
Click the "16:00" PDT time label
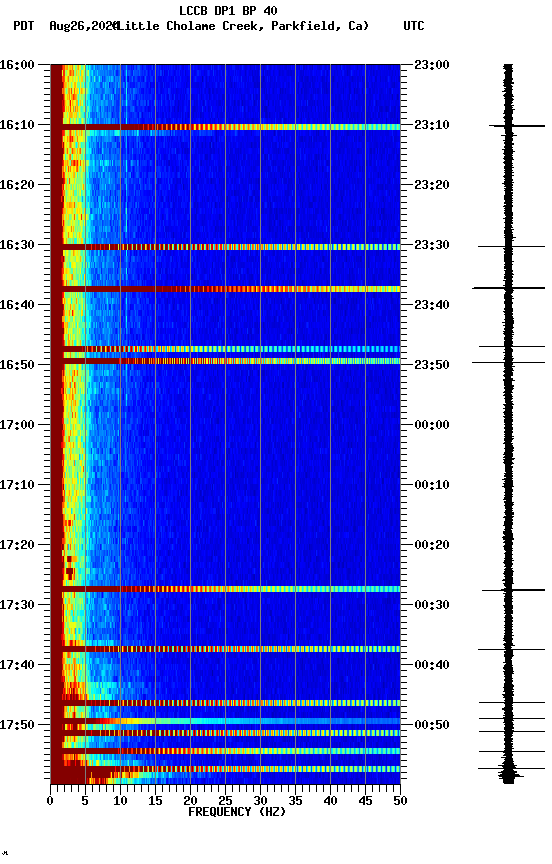[x=17, y=65]
